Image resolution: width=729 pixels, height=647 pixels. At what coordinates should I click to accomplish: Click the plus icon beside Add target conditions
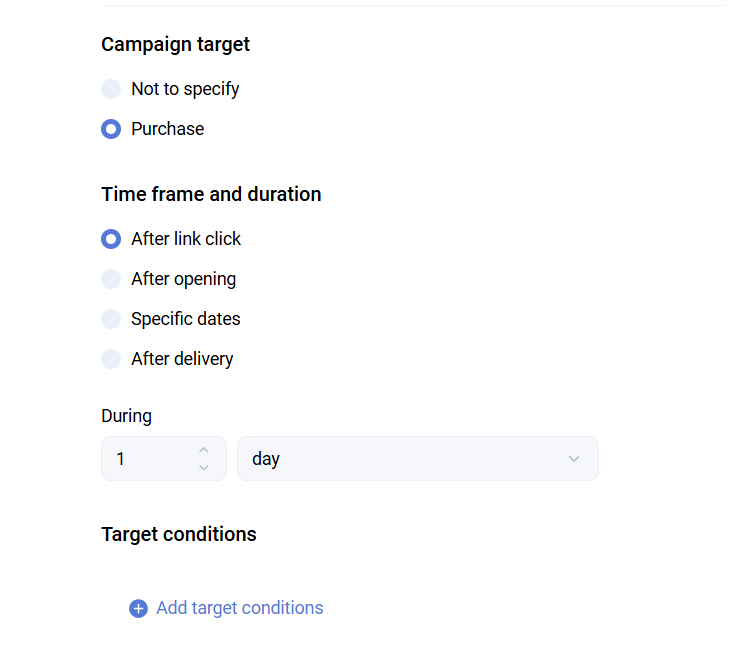pyautogui.click(x=138, y=608)
